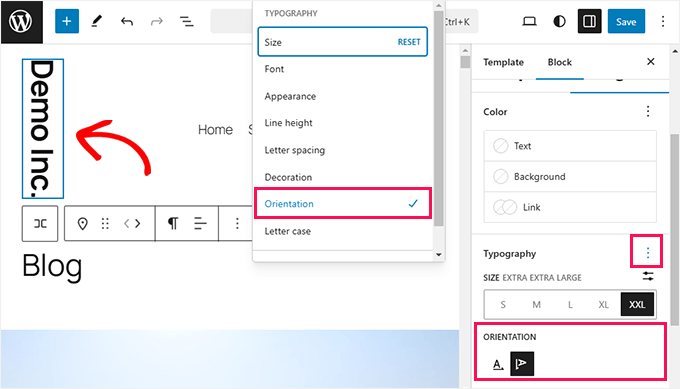Image resolution: width=680 pixels, height=389 pixels.
Task: Choose the XL font size
Action: [603, 304]
